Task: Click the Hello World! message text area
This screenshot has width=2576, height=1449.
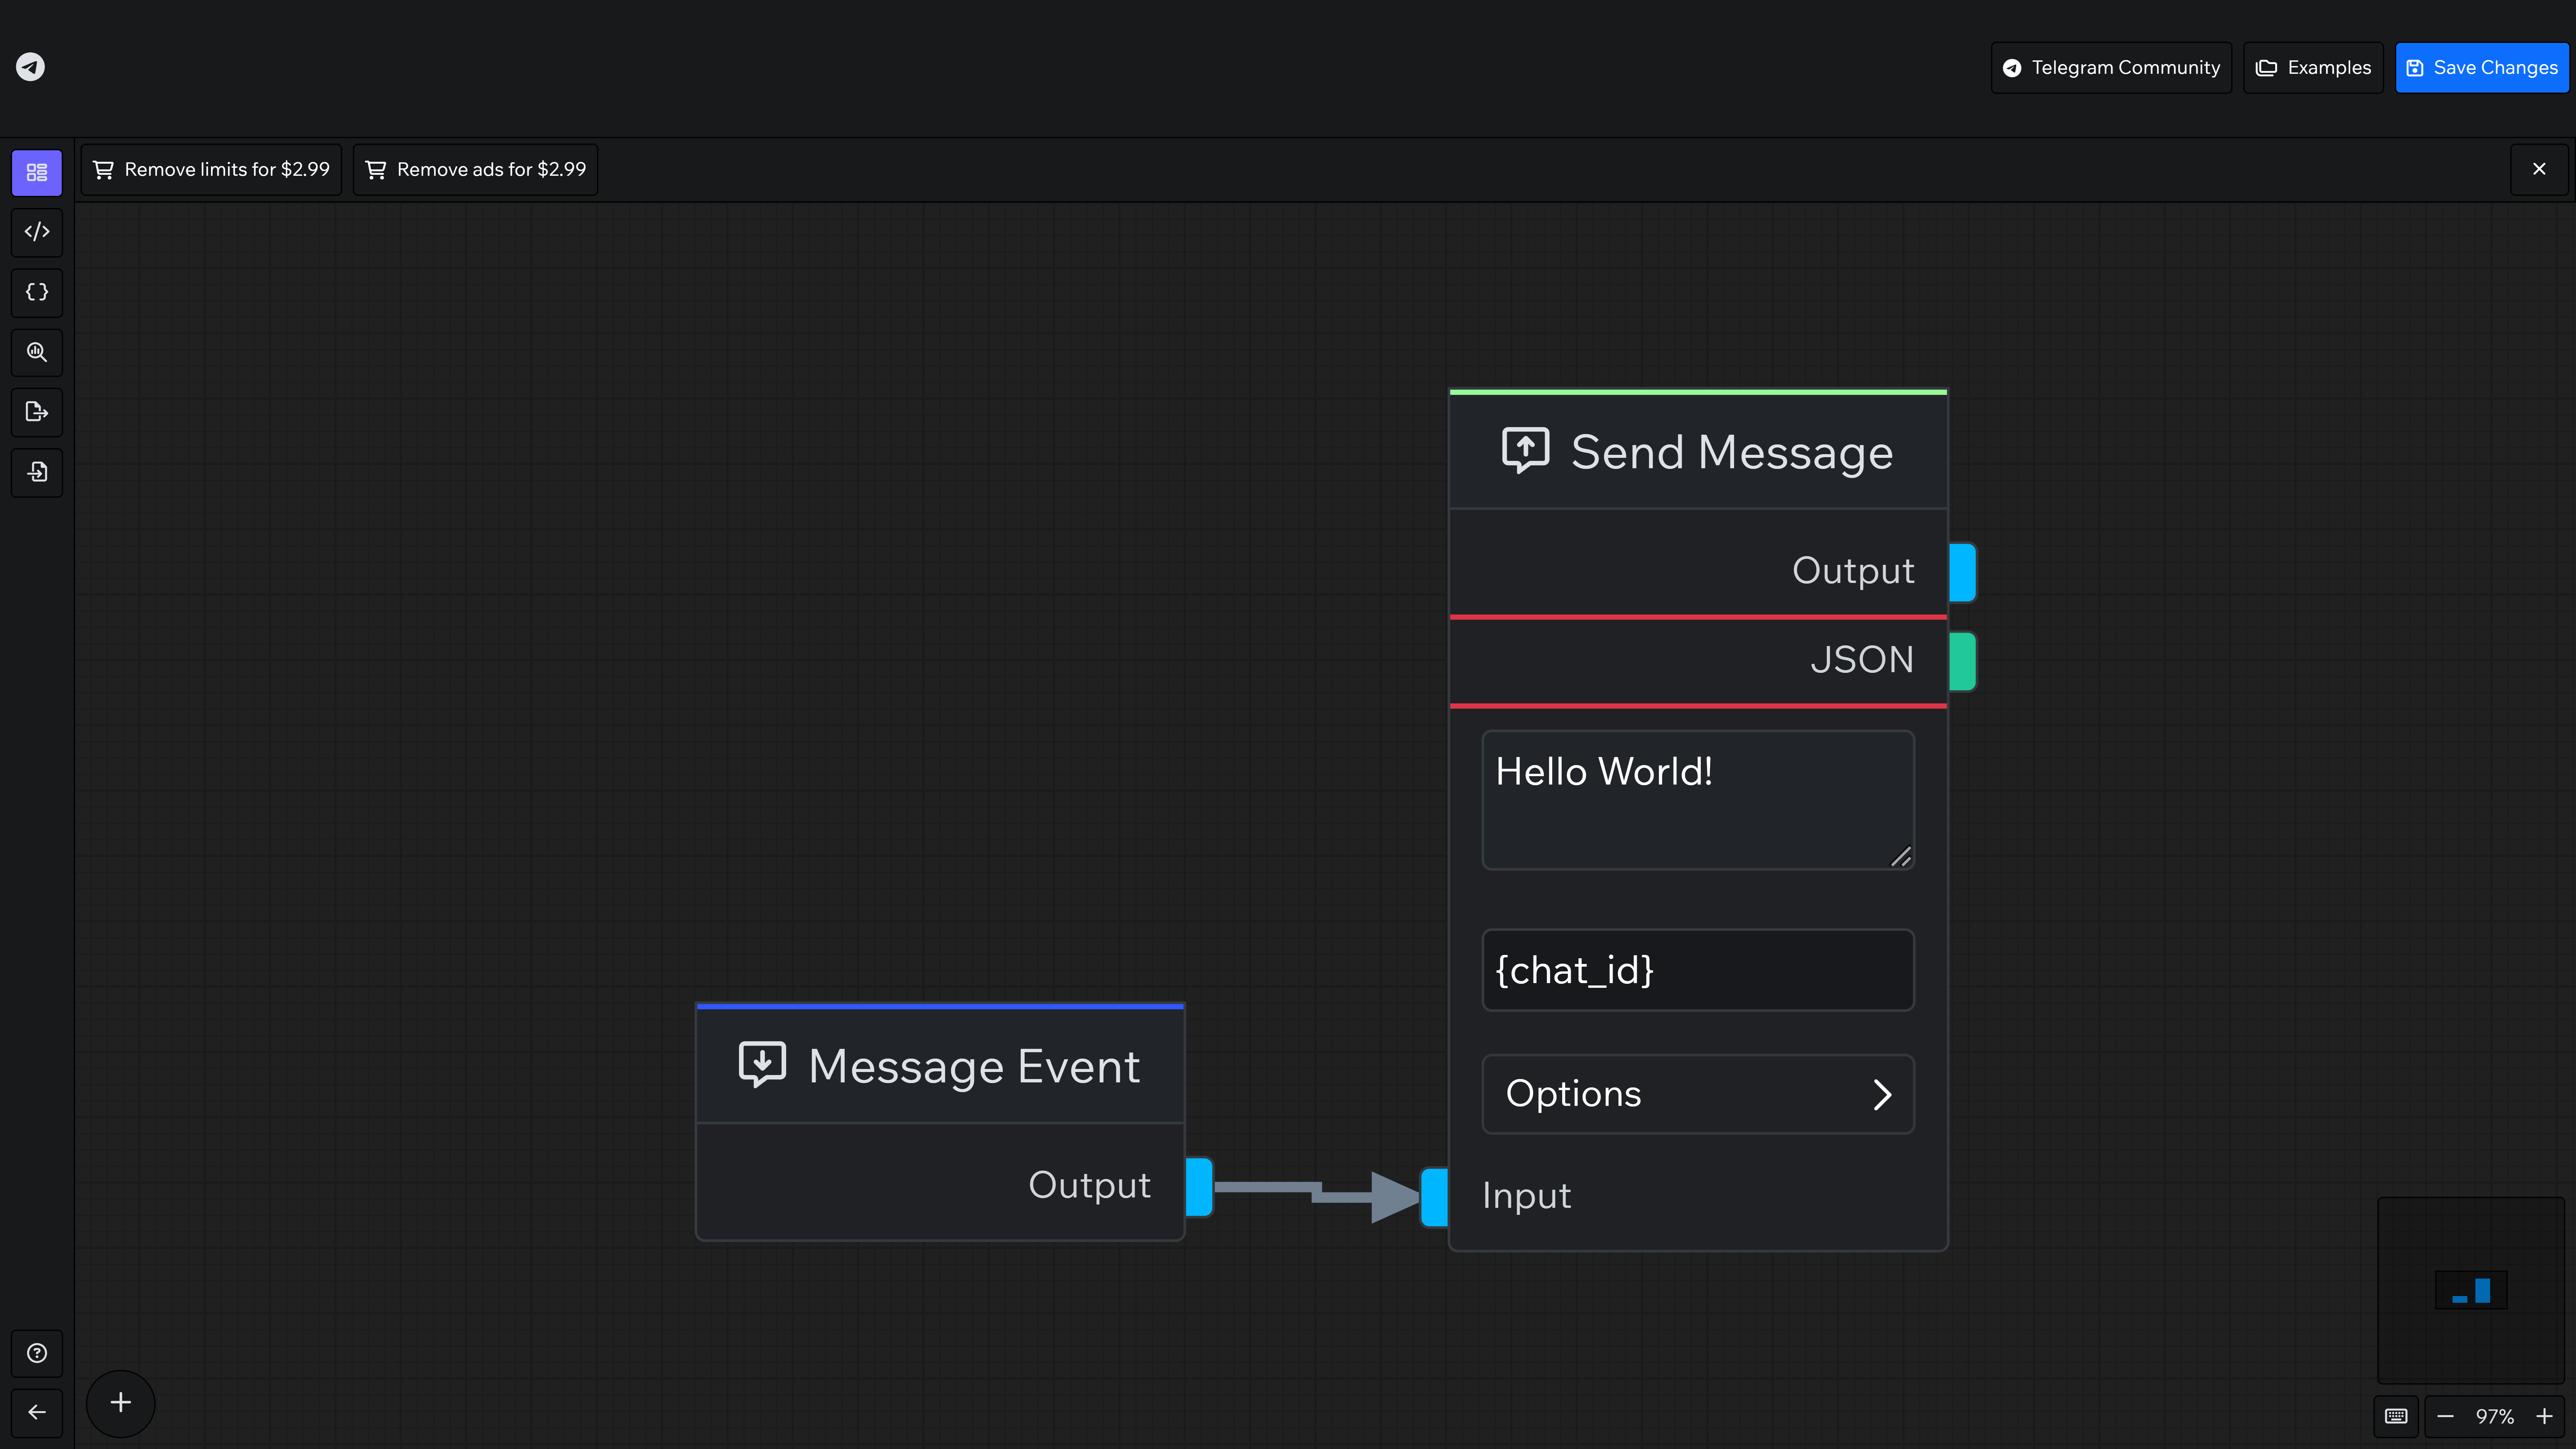Action: [1698, 800]
